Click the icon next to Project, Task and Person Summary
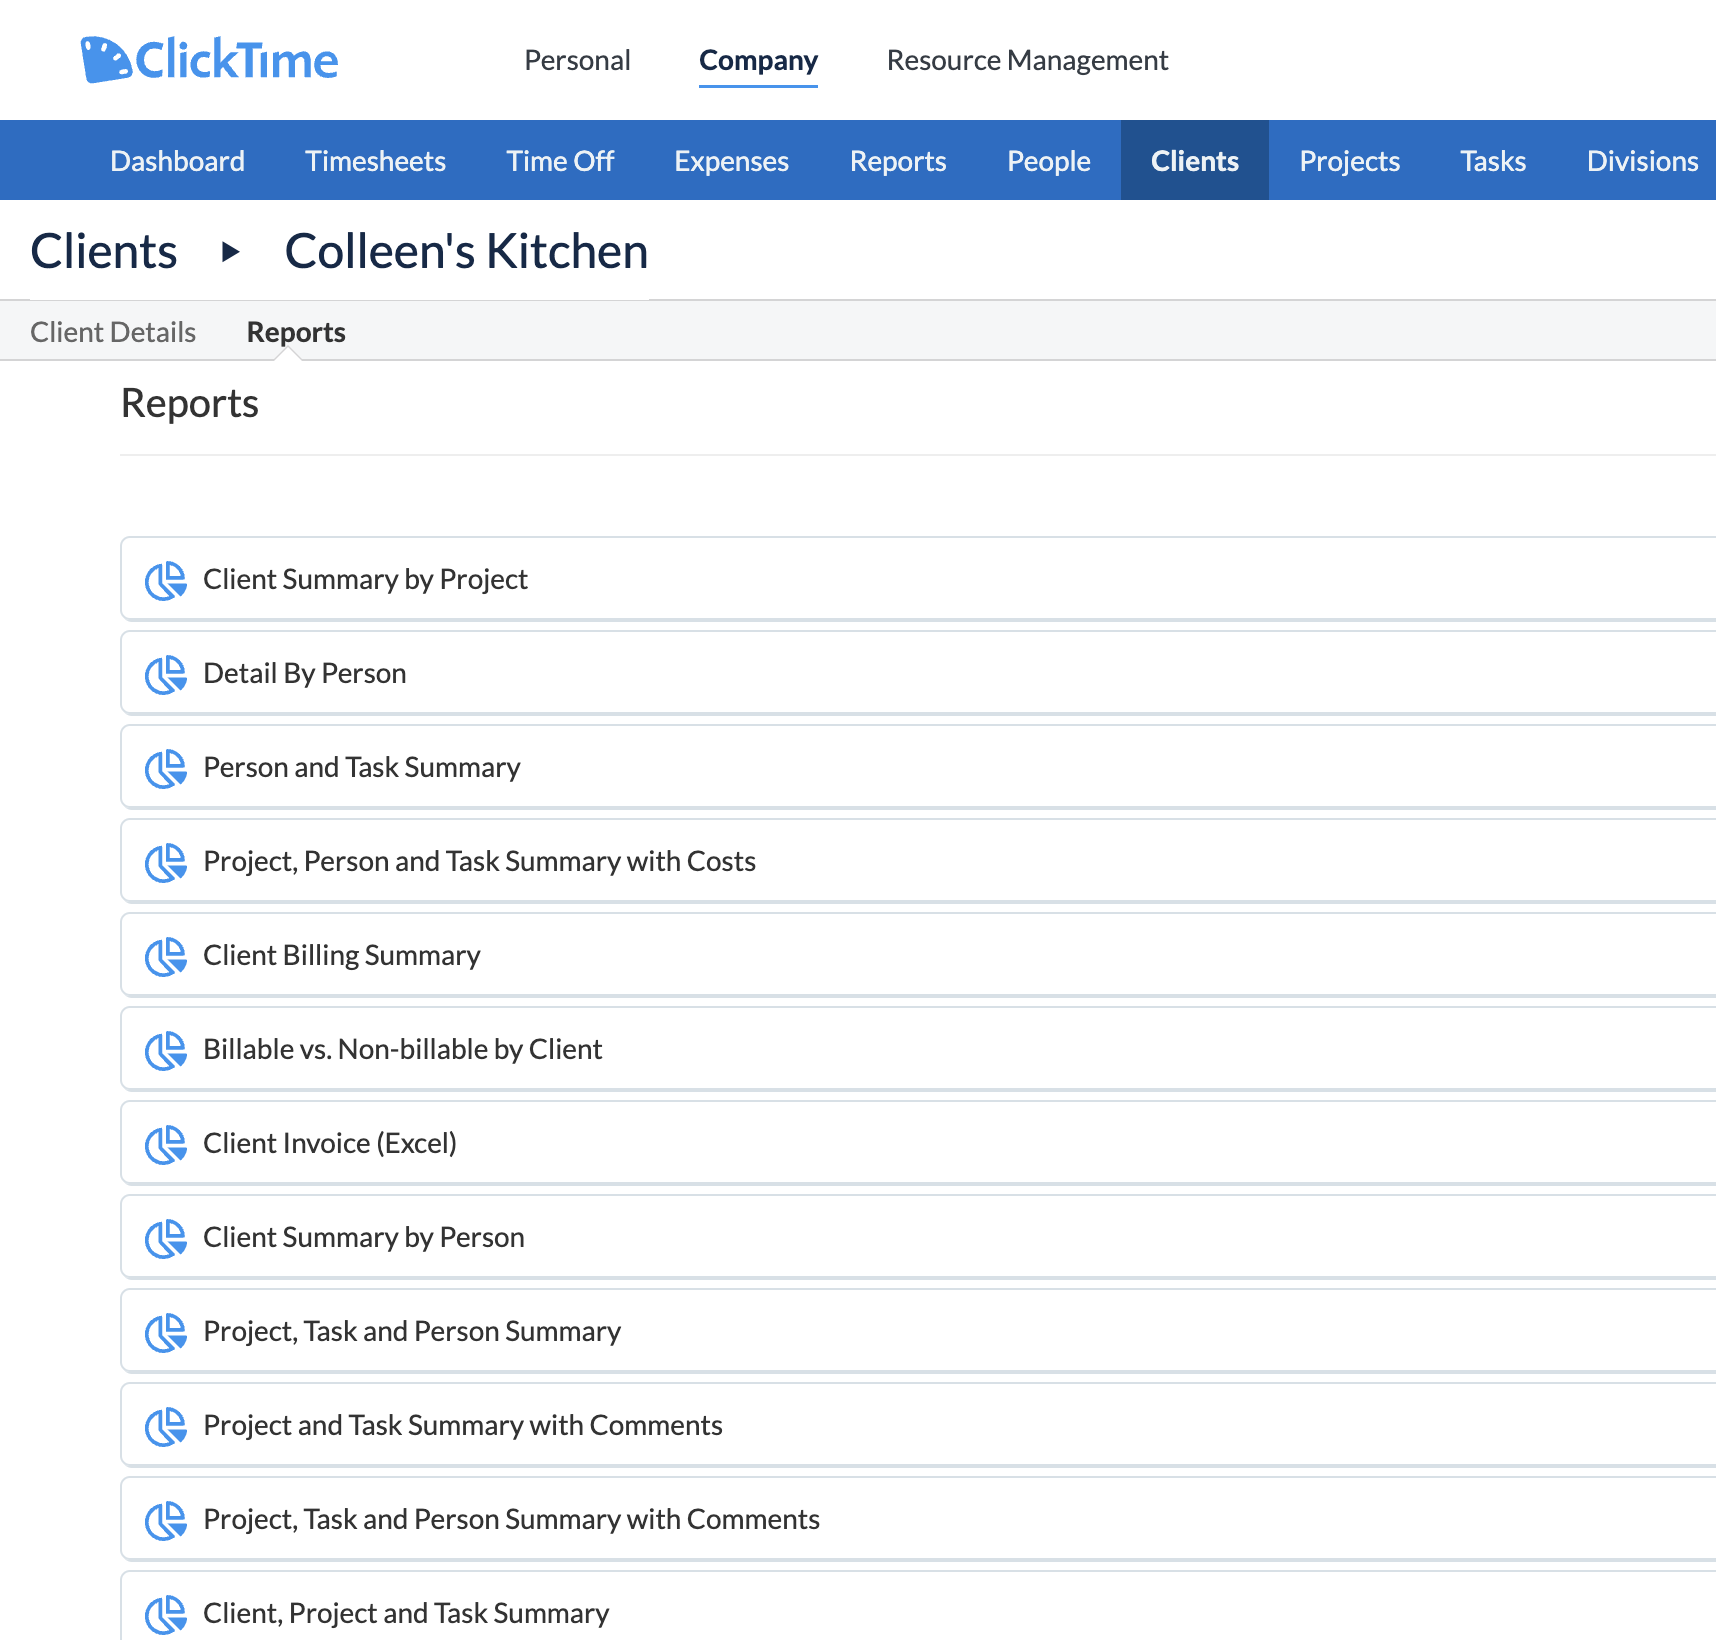This screenshot has width=1716, height=1640. coord(166,1332)
